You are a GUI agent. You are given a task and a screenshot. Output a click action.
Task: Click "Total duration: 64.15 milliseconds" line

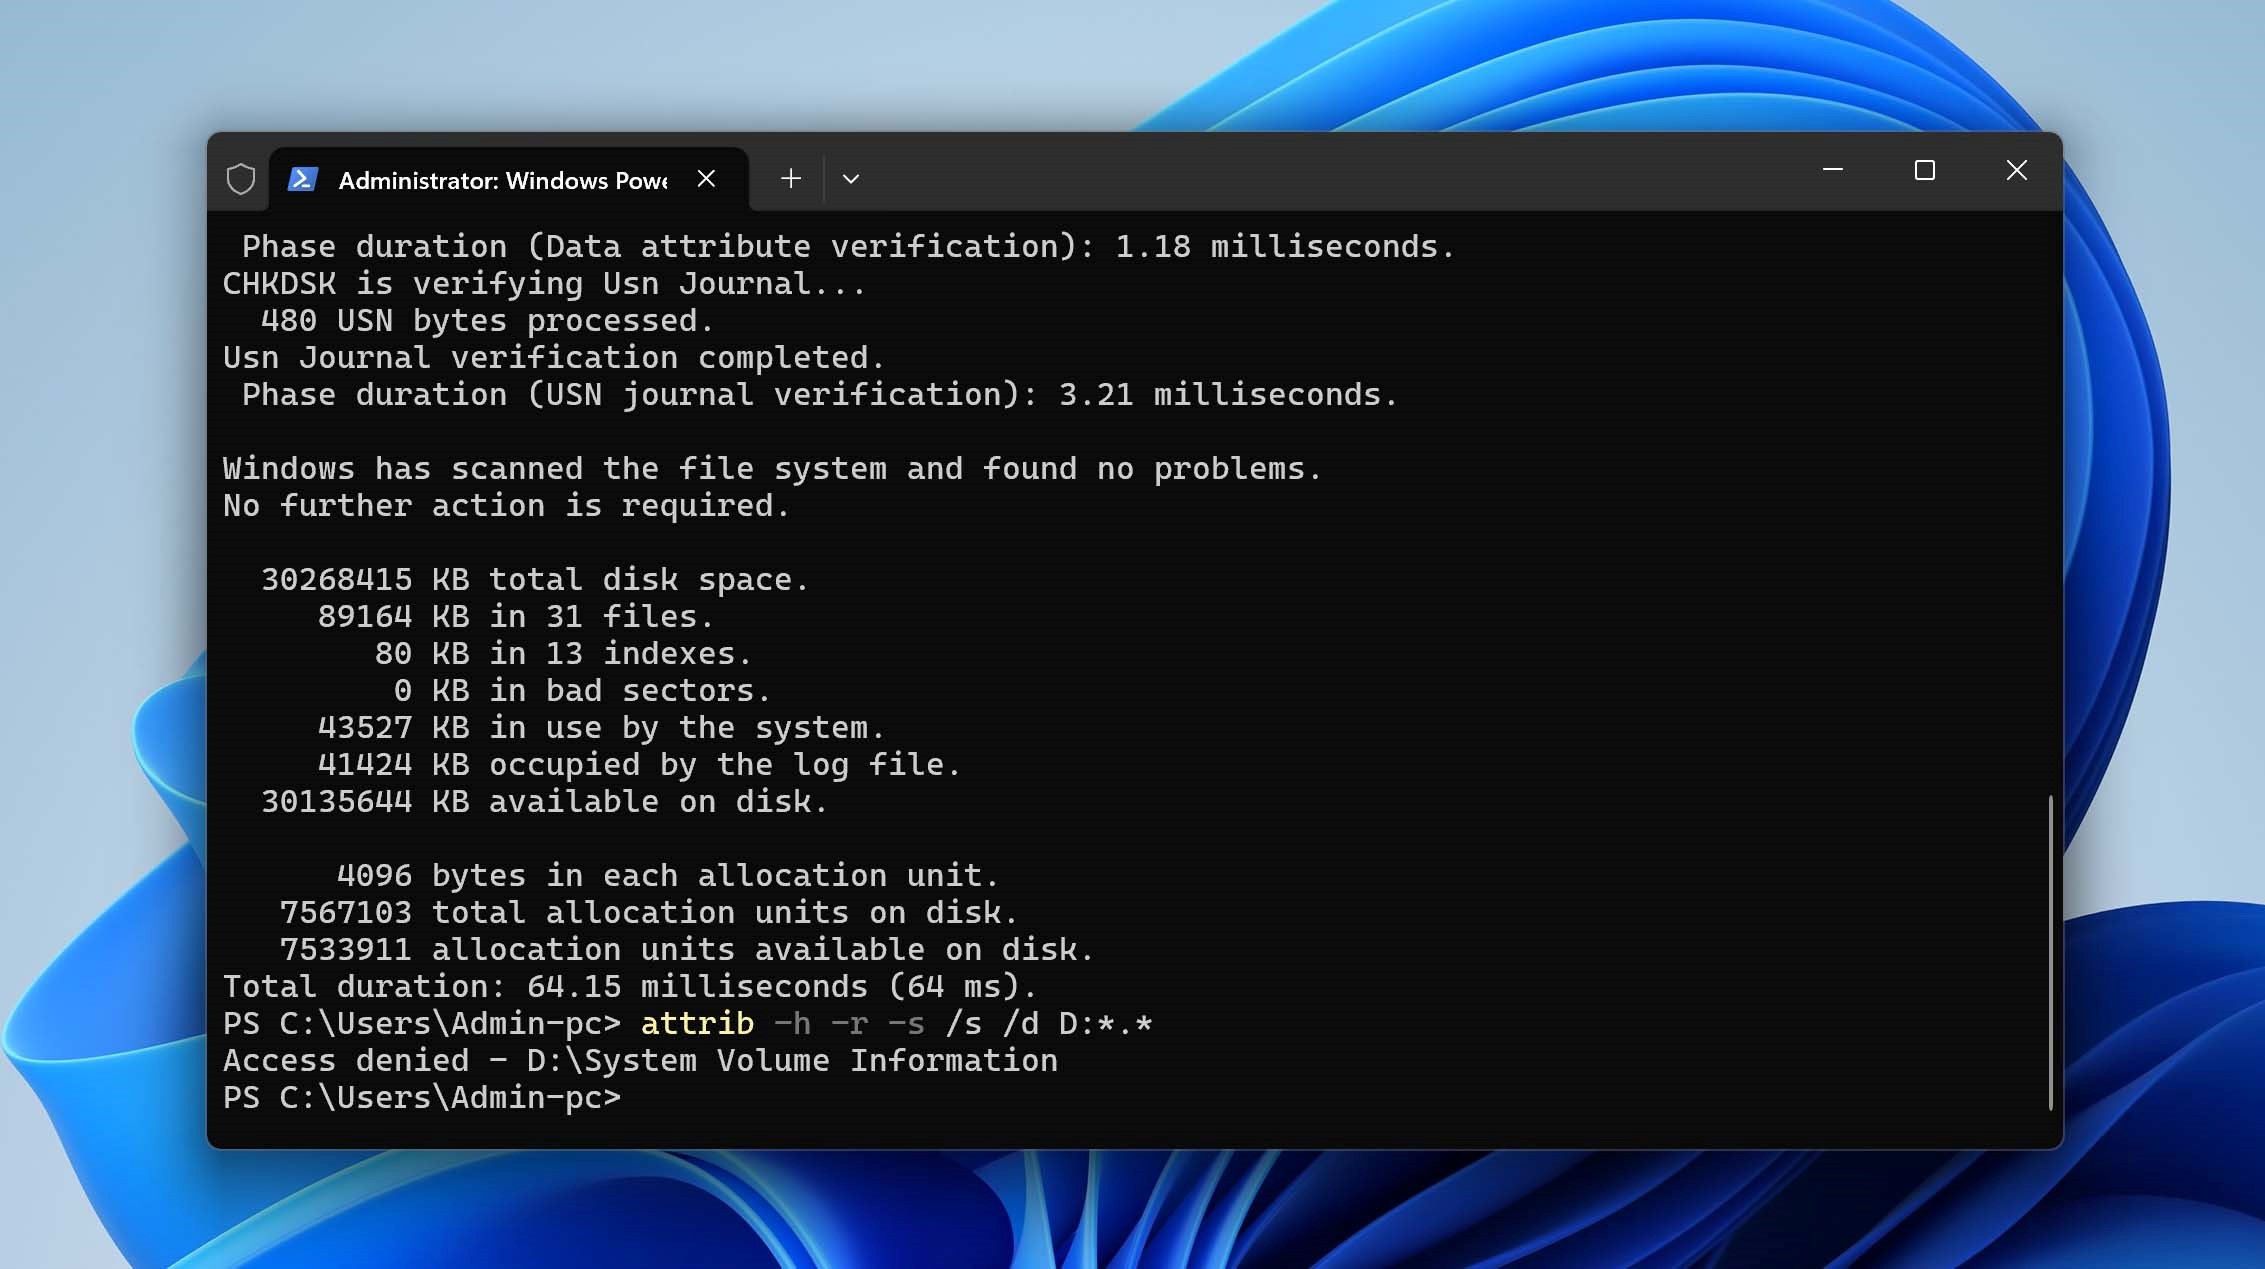(x=630, y=987)
